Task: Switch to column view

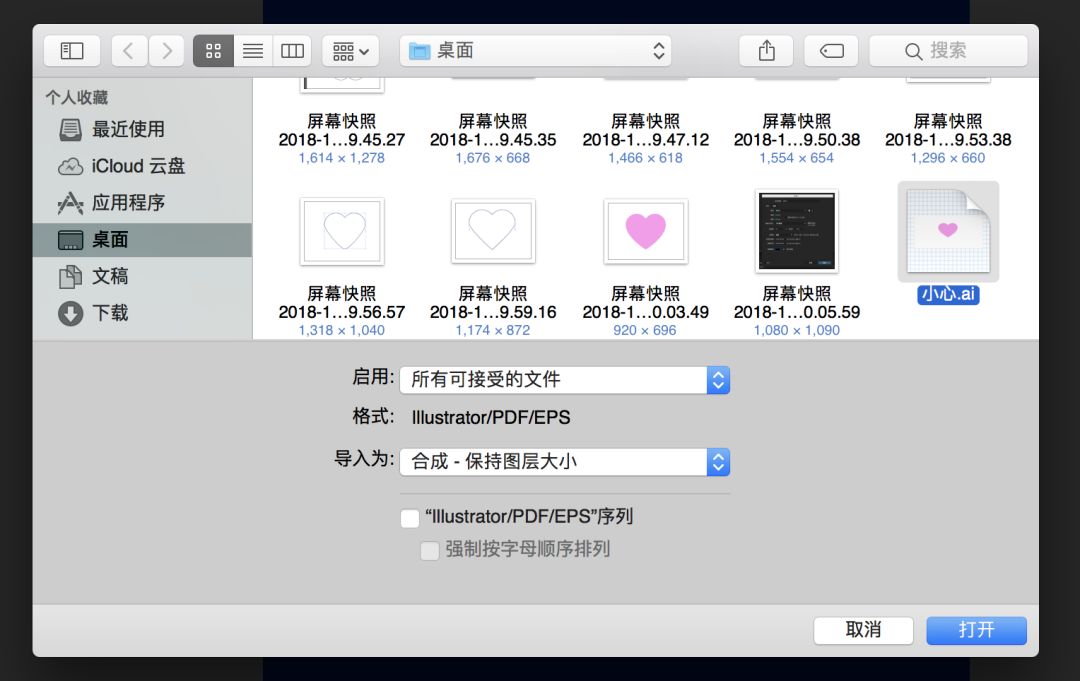Action: pos(292,51)
